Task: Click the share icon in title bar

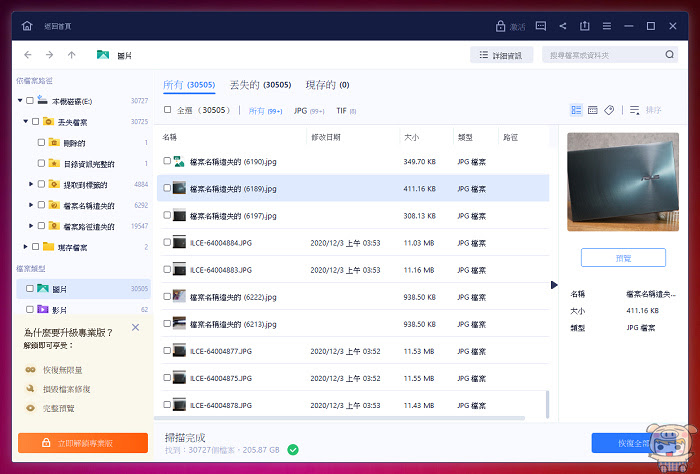Action: click(562, 26)
